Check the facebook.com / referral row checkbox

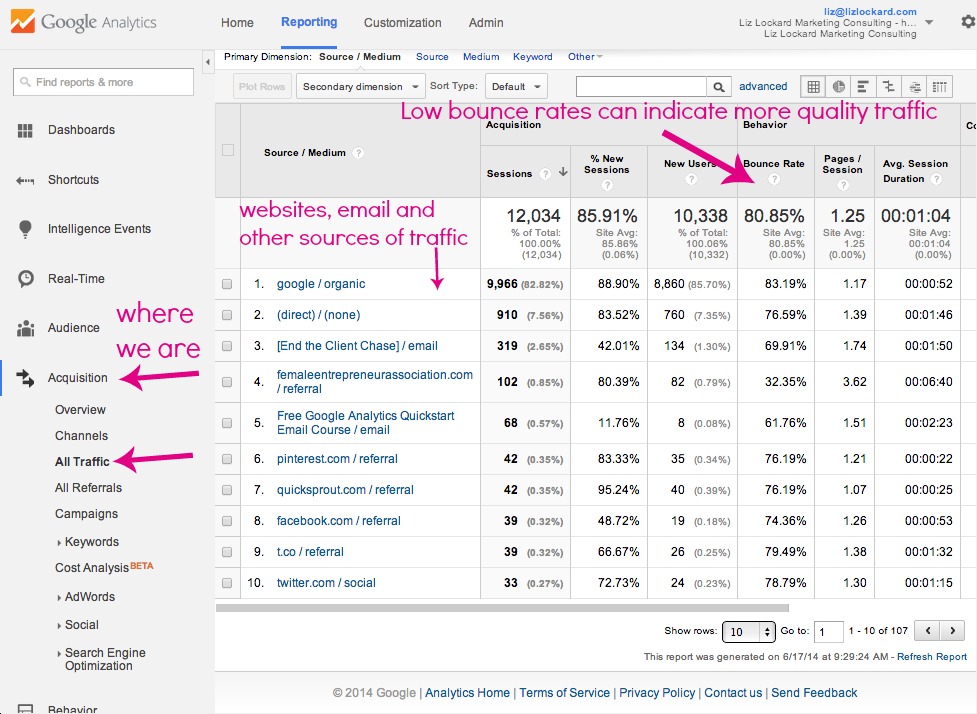point(227,521)
